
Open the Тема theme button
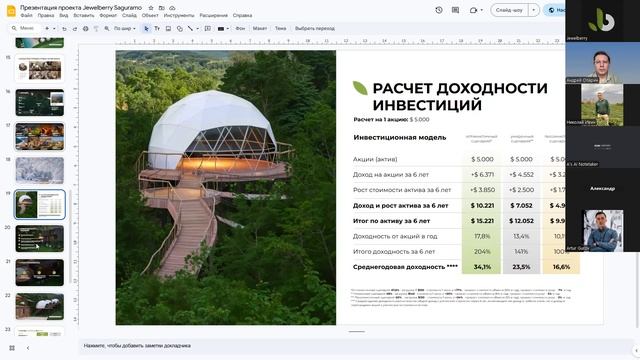pos(280,29)
